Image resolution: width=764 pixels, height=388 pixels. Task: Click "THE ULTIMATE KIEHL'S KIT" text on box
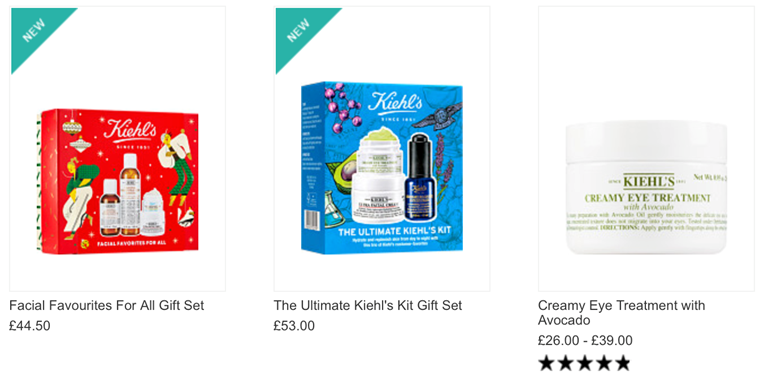click(x=395, y=231)
